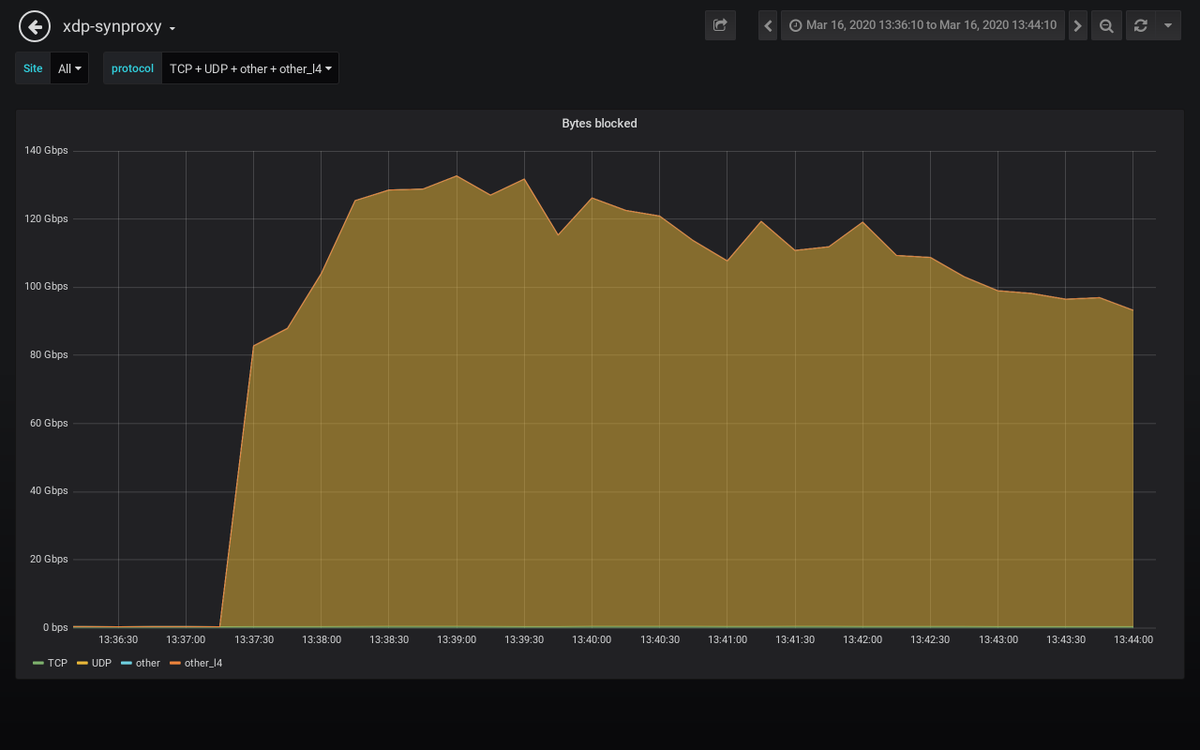Share the dashboard via the share icon
The height and width of the screenshot is (750, 1200).
coord(720,26)
